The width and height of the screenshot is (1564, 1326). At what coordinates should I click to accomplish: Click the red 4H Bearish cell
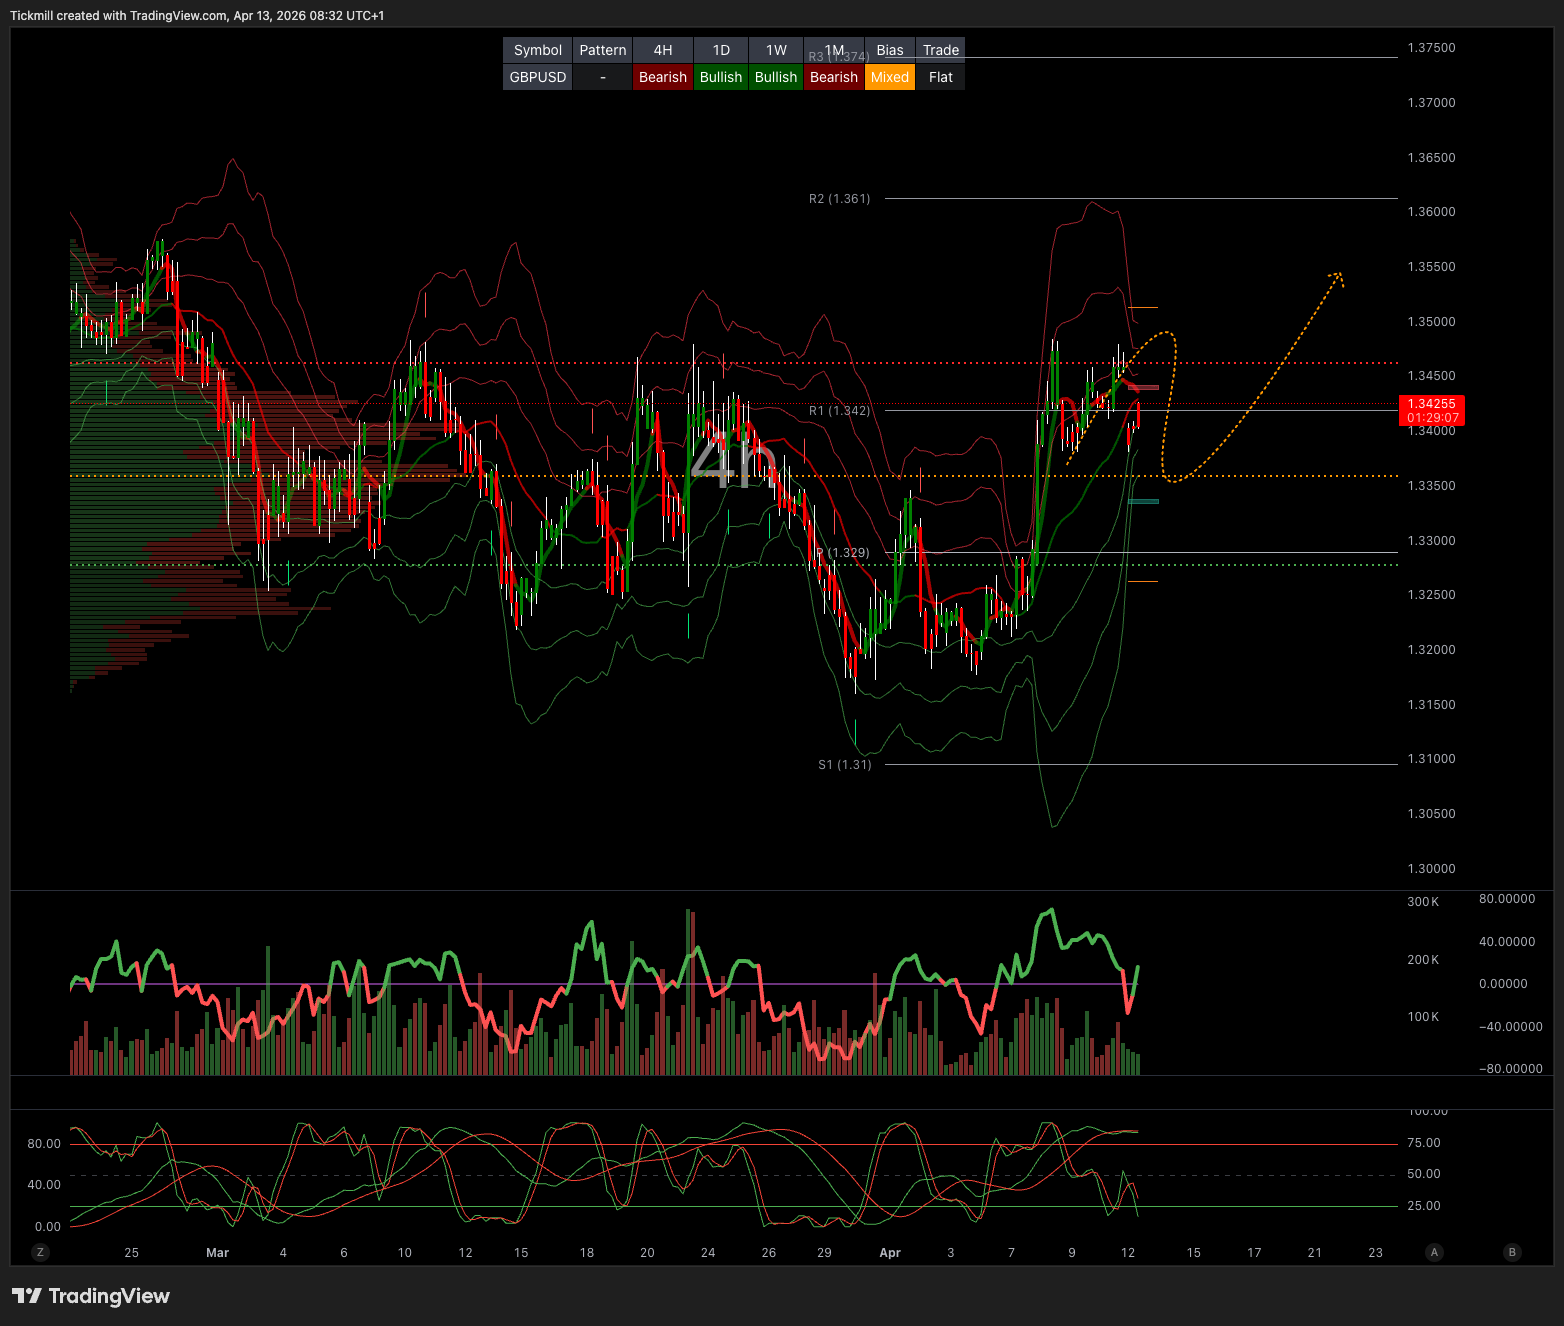[x=662, y=77]
